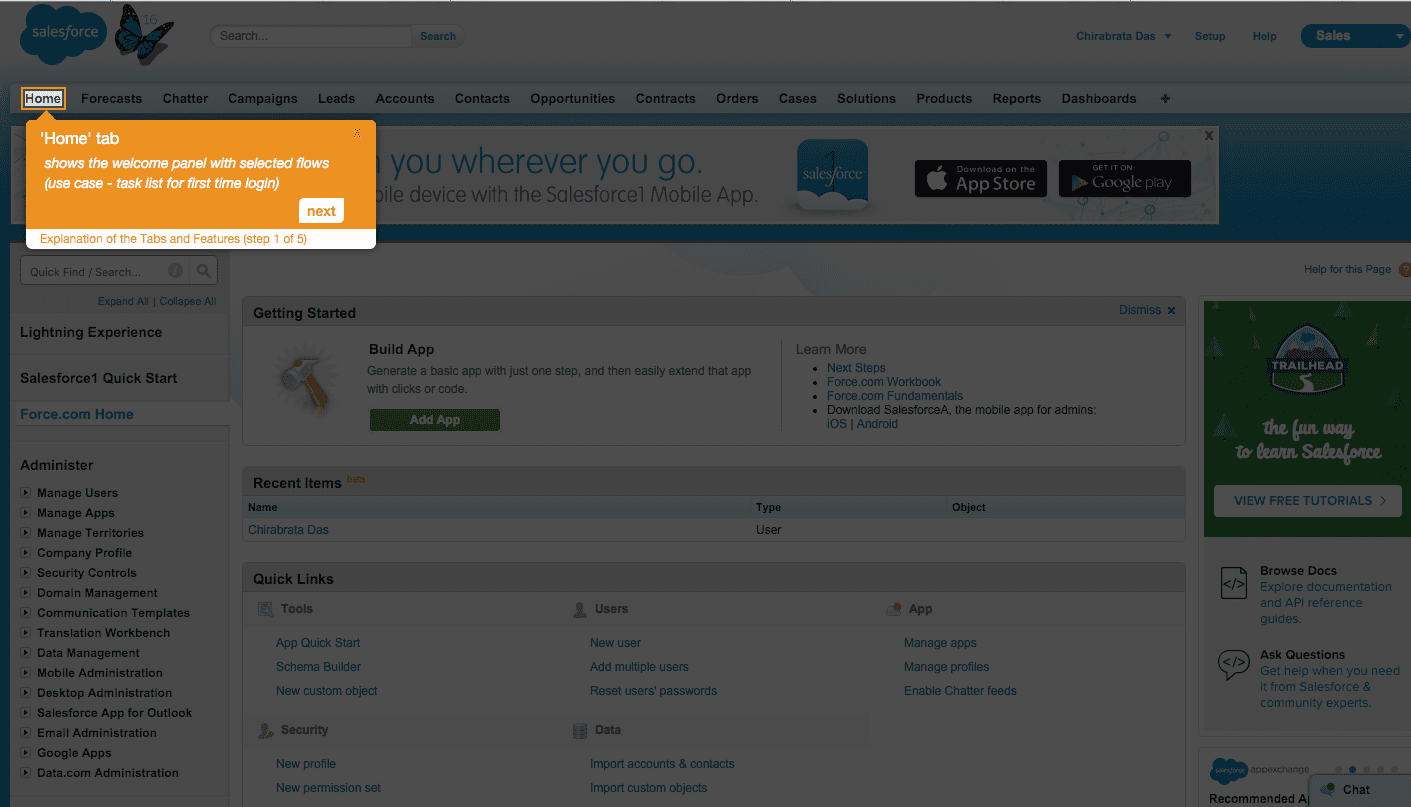This screenshot has width=1411, height=807.
Task: Expand Company Profile node
Action: 26,553
